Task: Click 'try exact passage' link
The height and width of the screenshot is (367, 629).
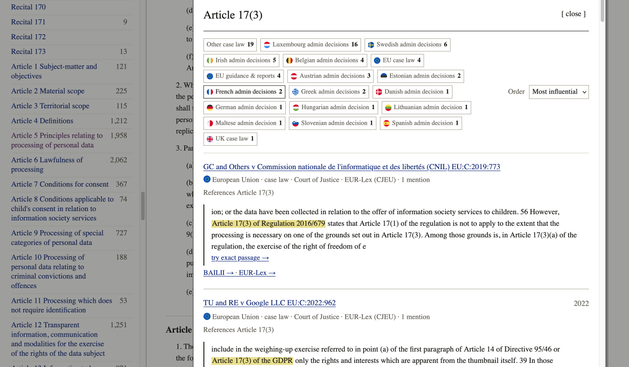Action: (x=240, y=258)
